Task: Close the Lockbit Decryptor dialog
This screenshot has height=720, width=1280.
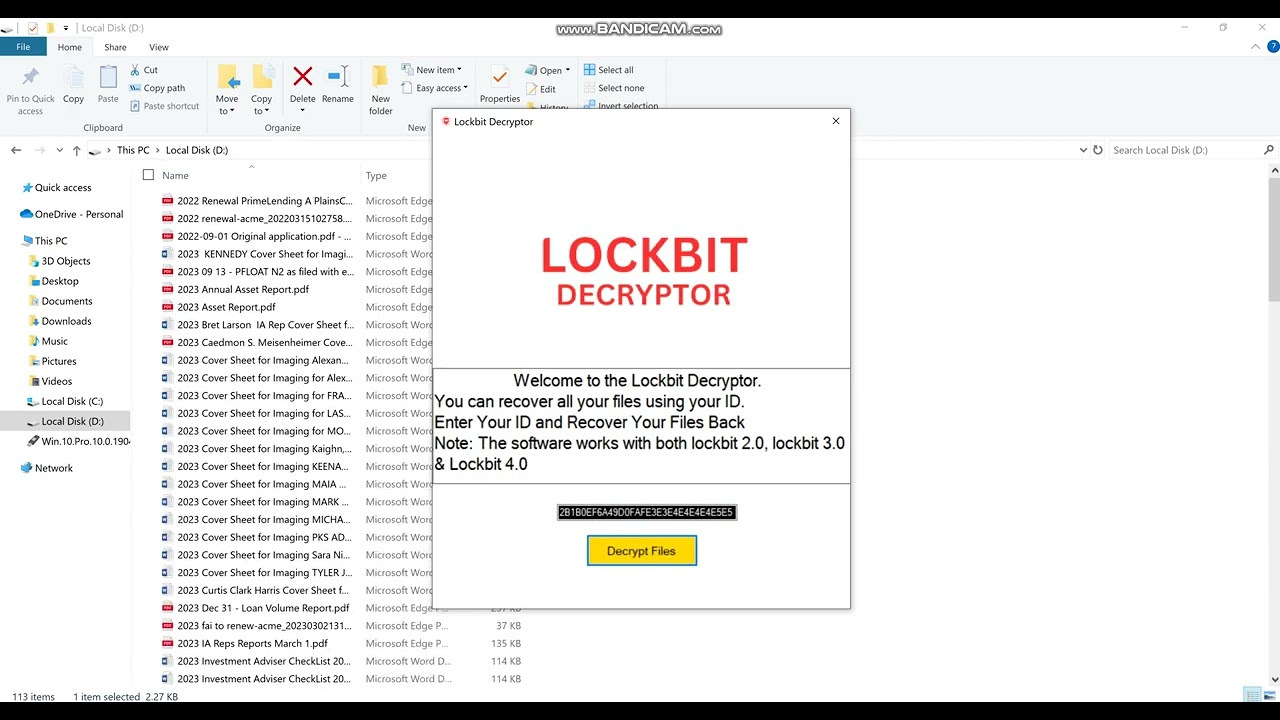Action: click(836, 121)
